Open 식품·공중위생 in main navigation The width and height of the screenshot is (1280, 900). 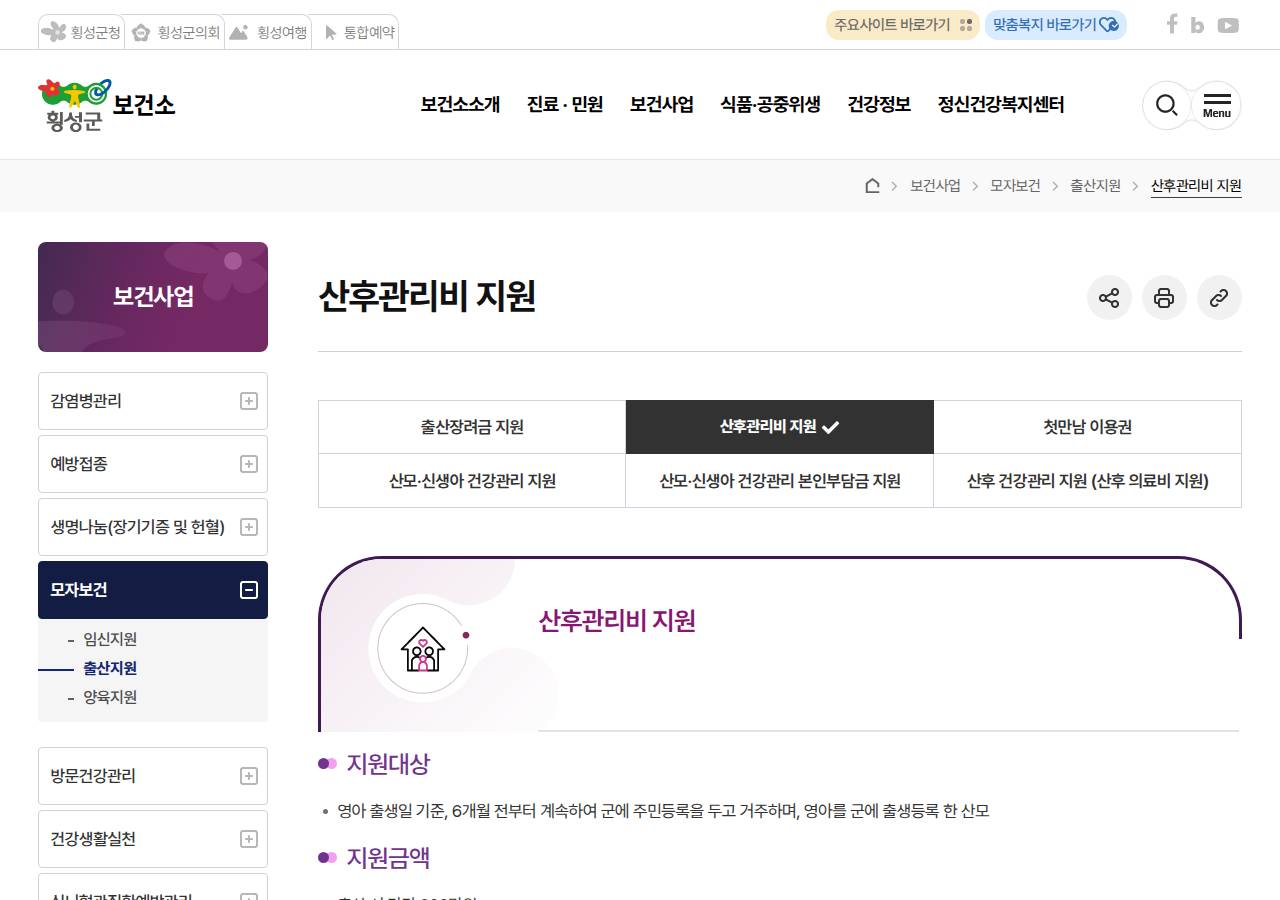click(x=770, y=104)
